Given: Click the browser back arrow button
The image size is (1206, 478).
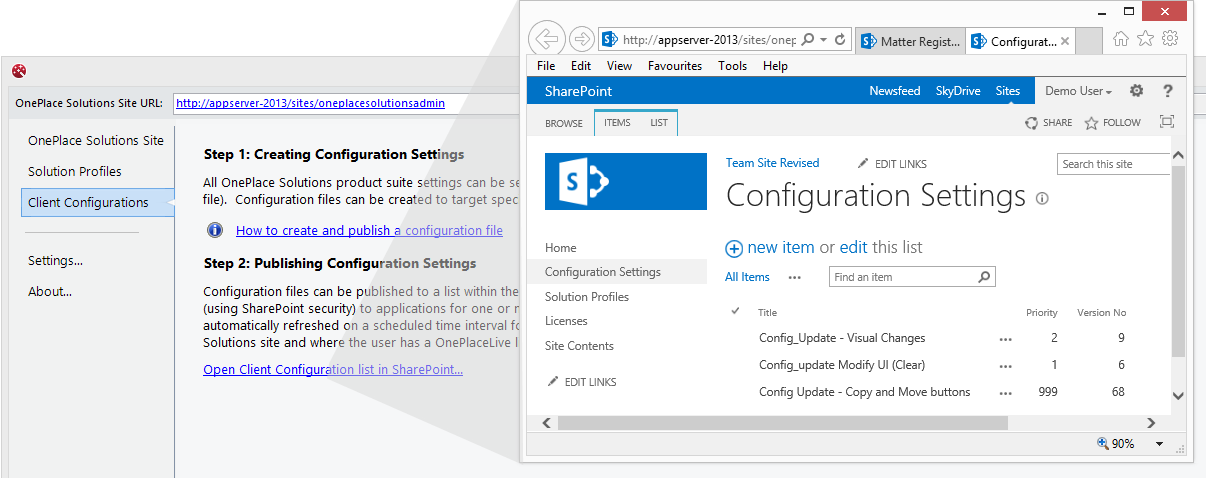Looking at the screenshot, I should pyautogui.click(x=546, y=40).
